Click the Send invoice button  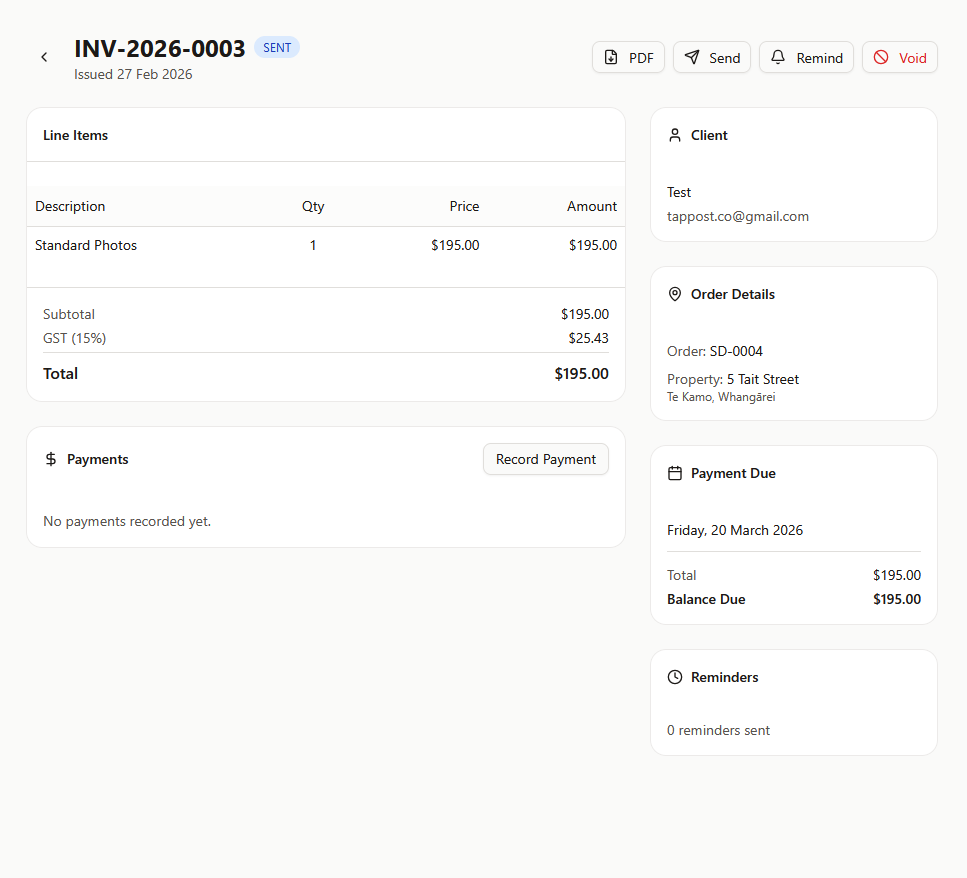[711, 58]
